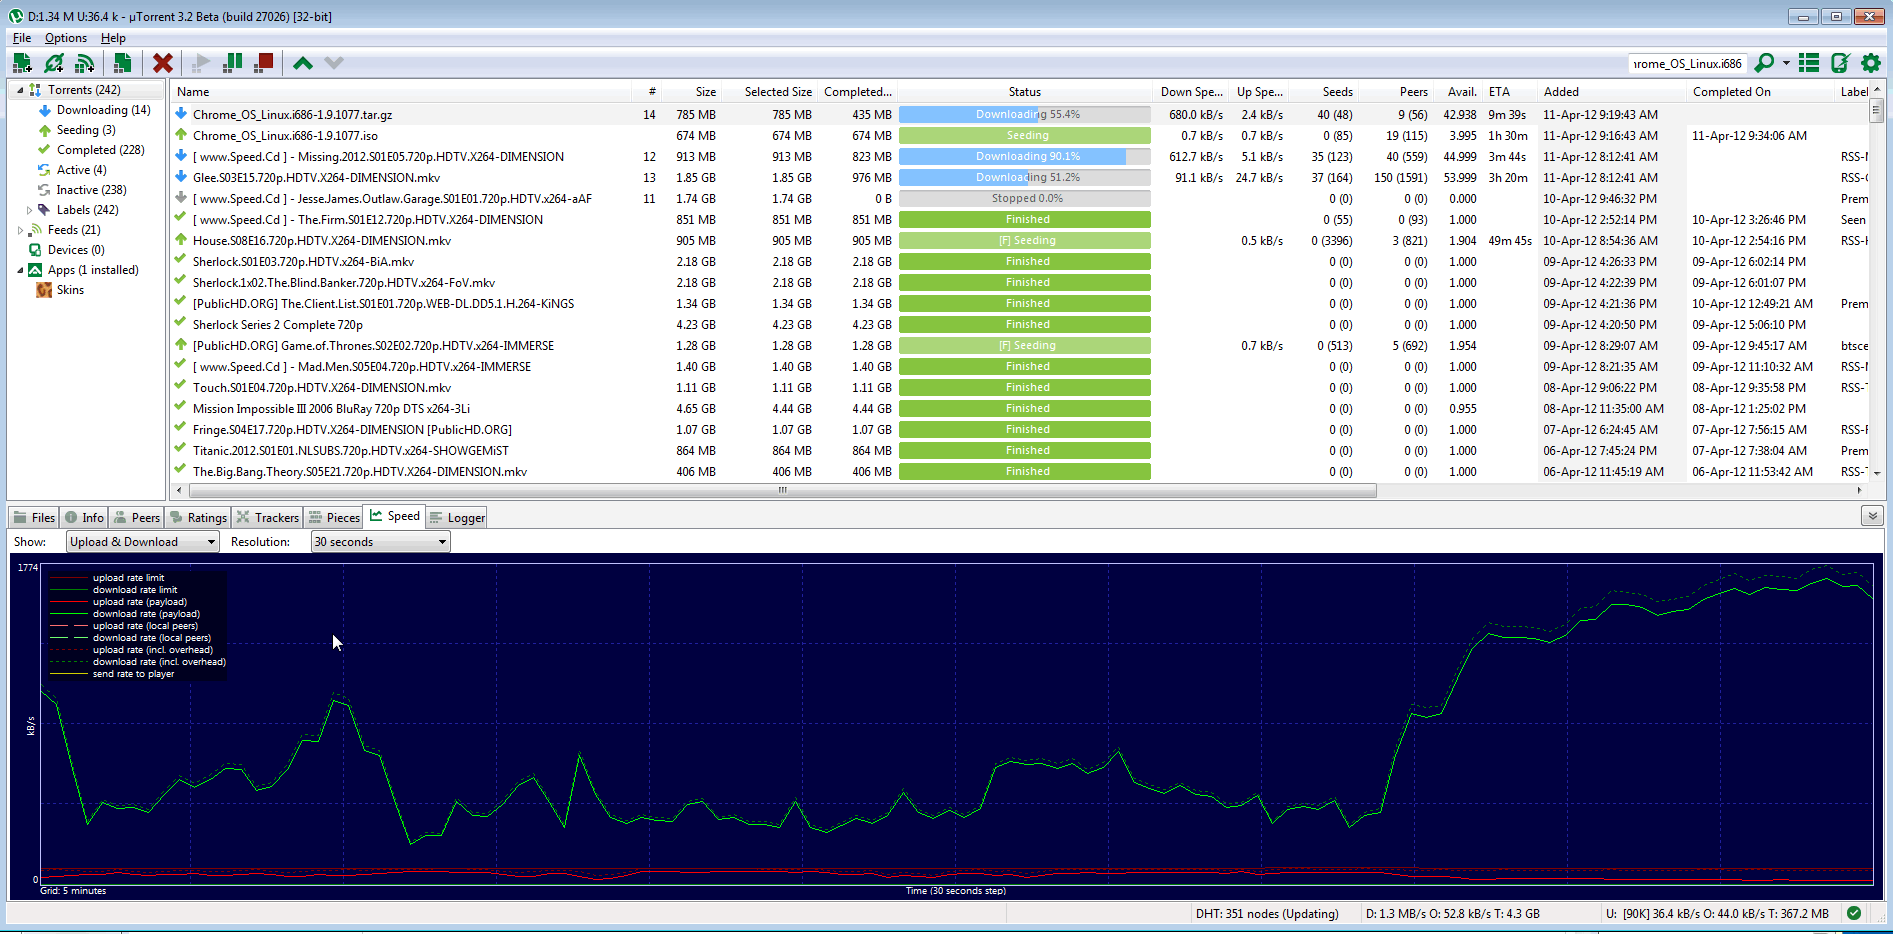Switch to the Files tab
Image resolution: width=1893 pixels, height=934 pixels.
click(34, 517)
